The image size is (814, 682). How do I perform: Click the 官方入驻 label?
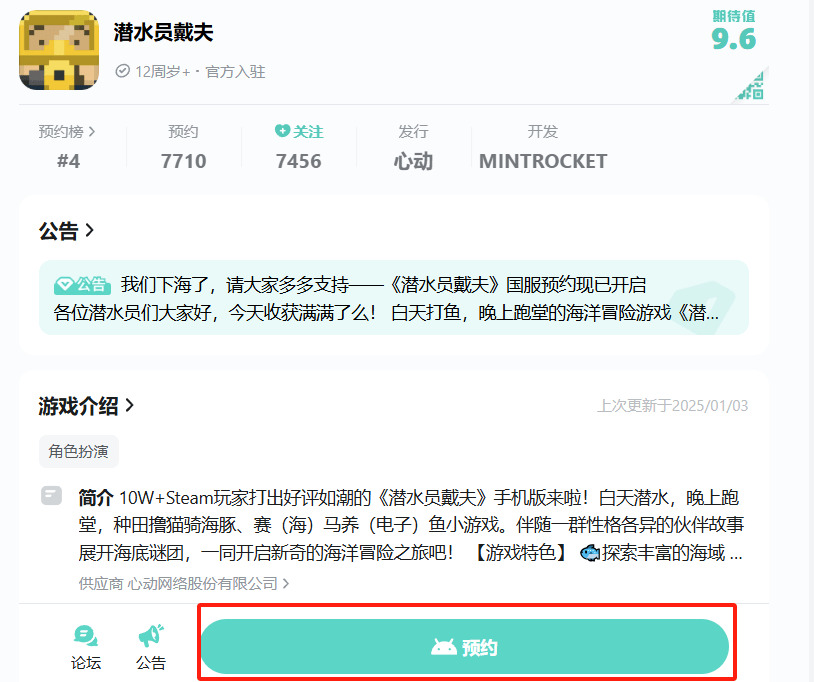(x=235, y=72)
